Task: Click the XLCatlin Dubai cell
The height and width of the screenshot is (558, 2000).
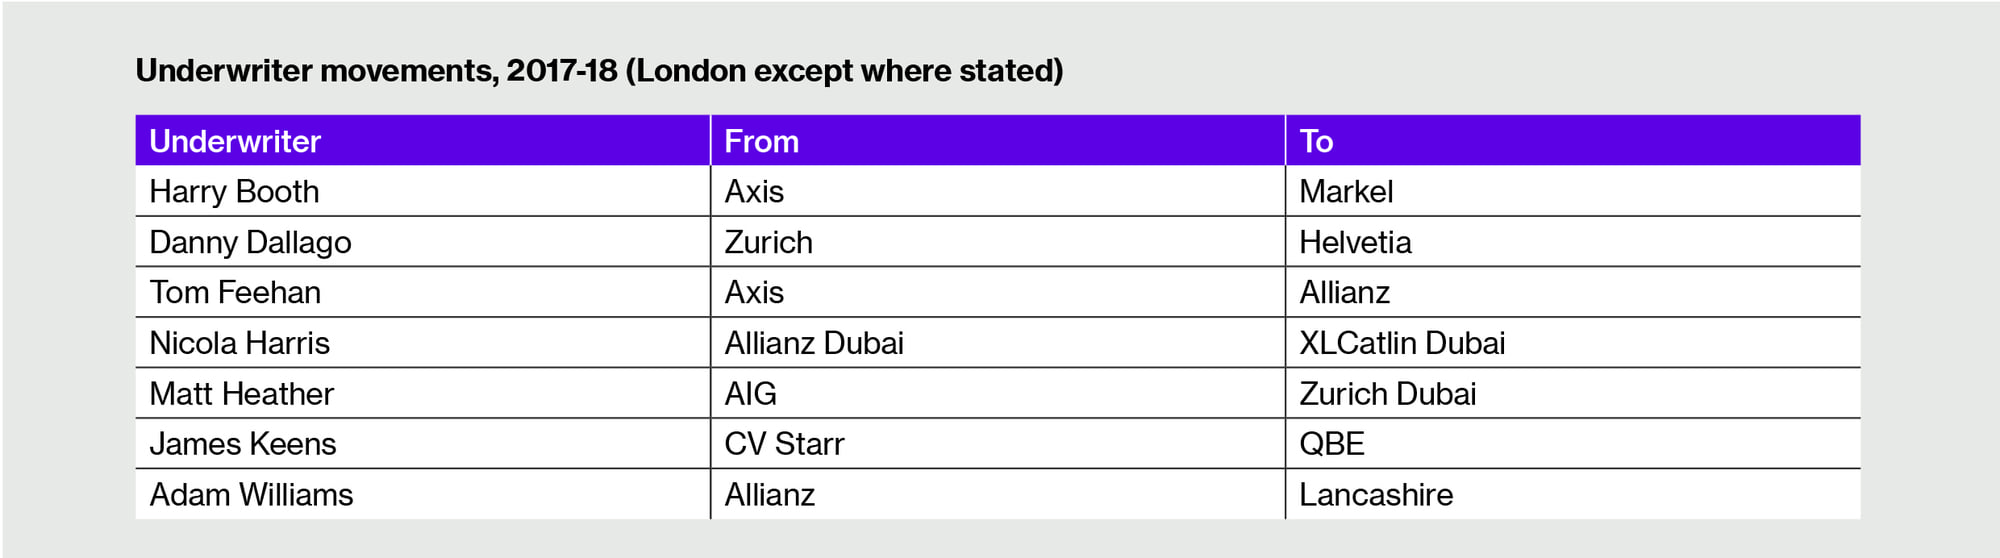Action: click(x=1573, y=343)
